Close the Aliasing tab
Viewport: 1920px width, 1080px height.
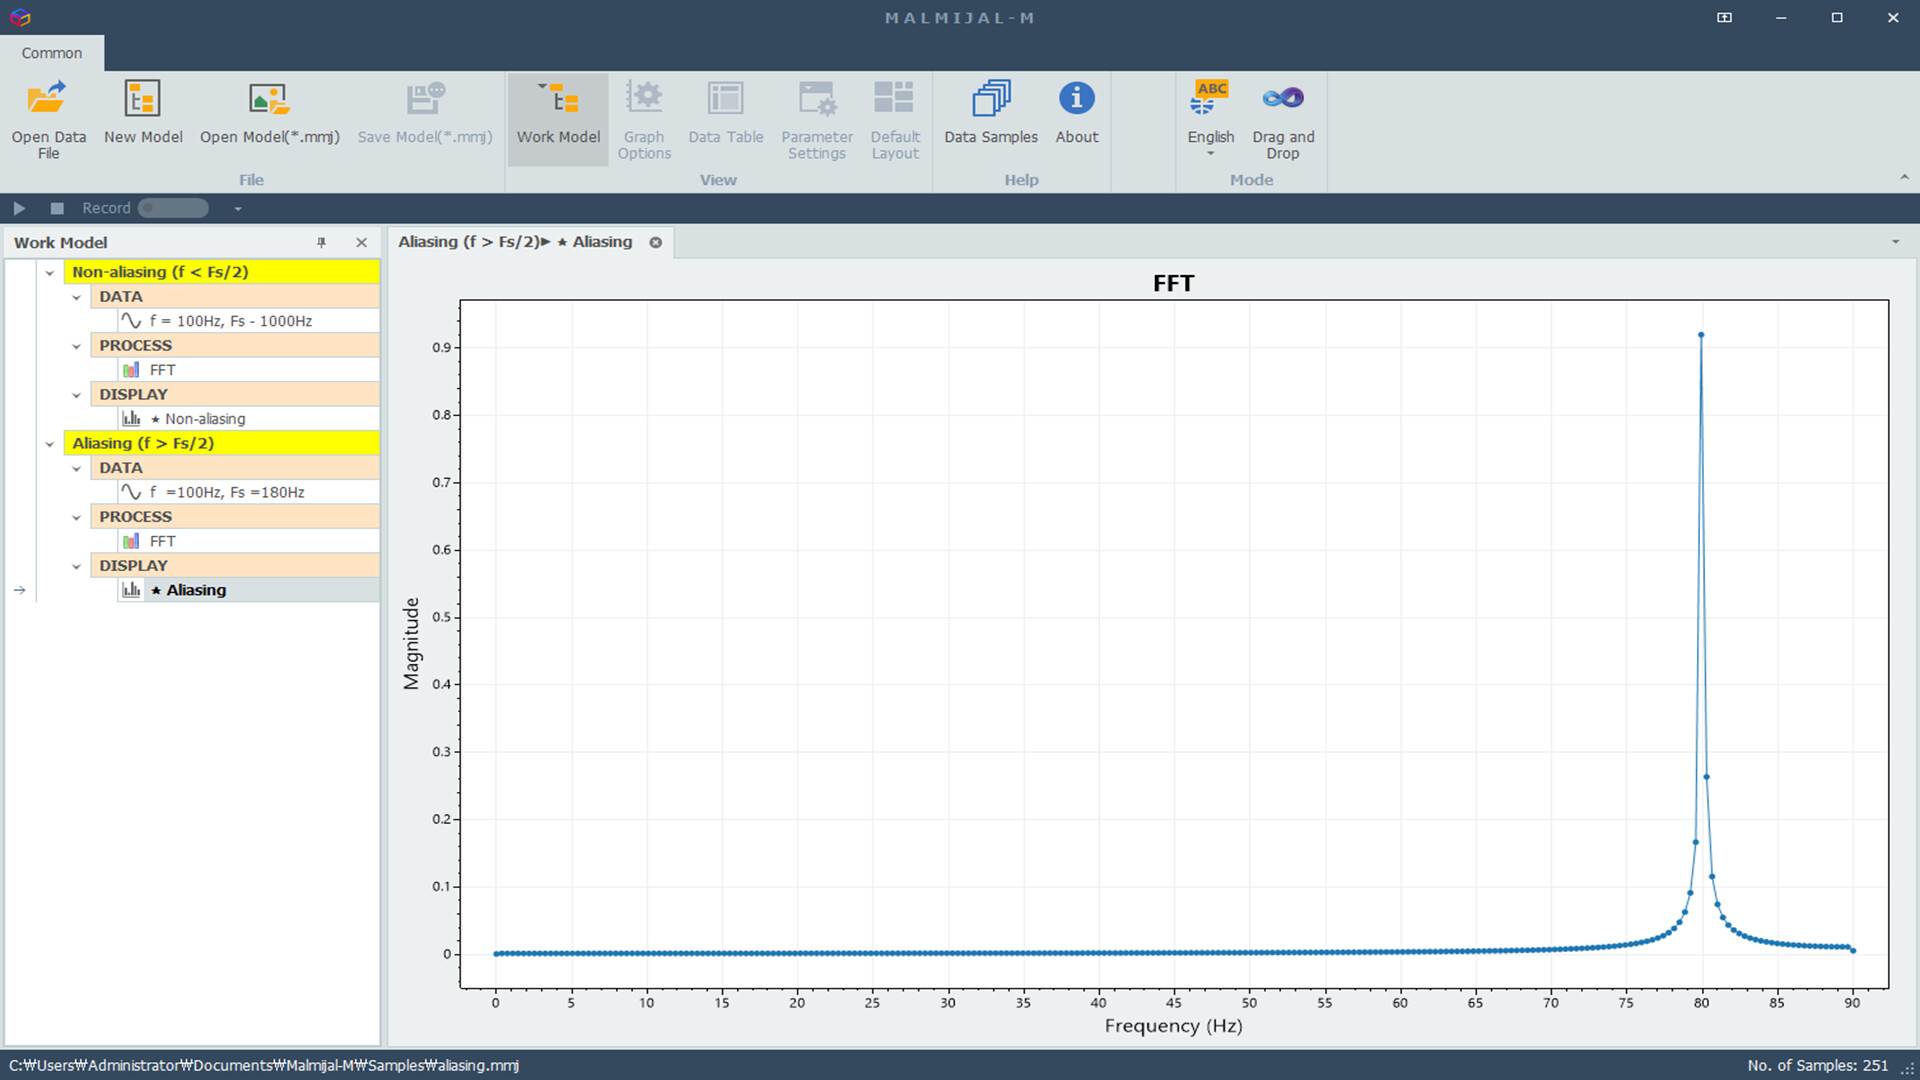(x=656, y=241)
